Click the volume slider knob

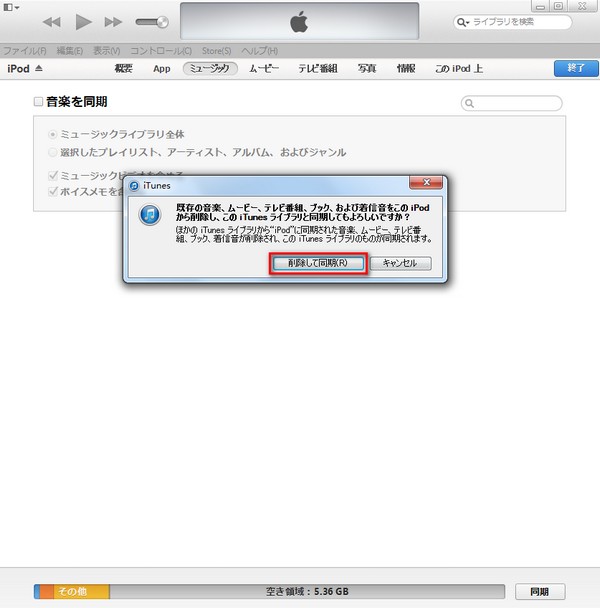coord(162,22)
